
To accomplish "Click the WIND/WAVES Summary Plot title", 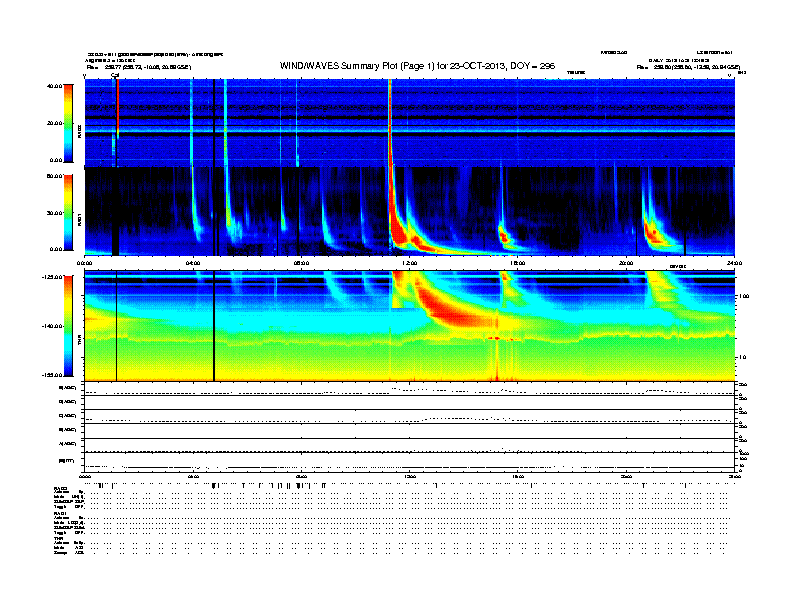I will click(417, 66).
